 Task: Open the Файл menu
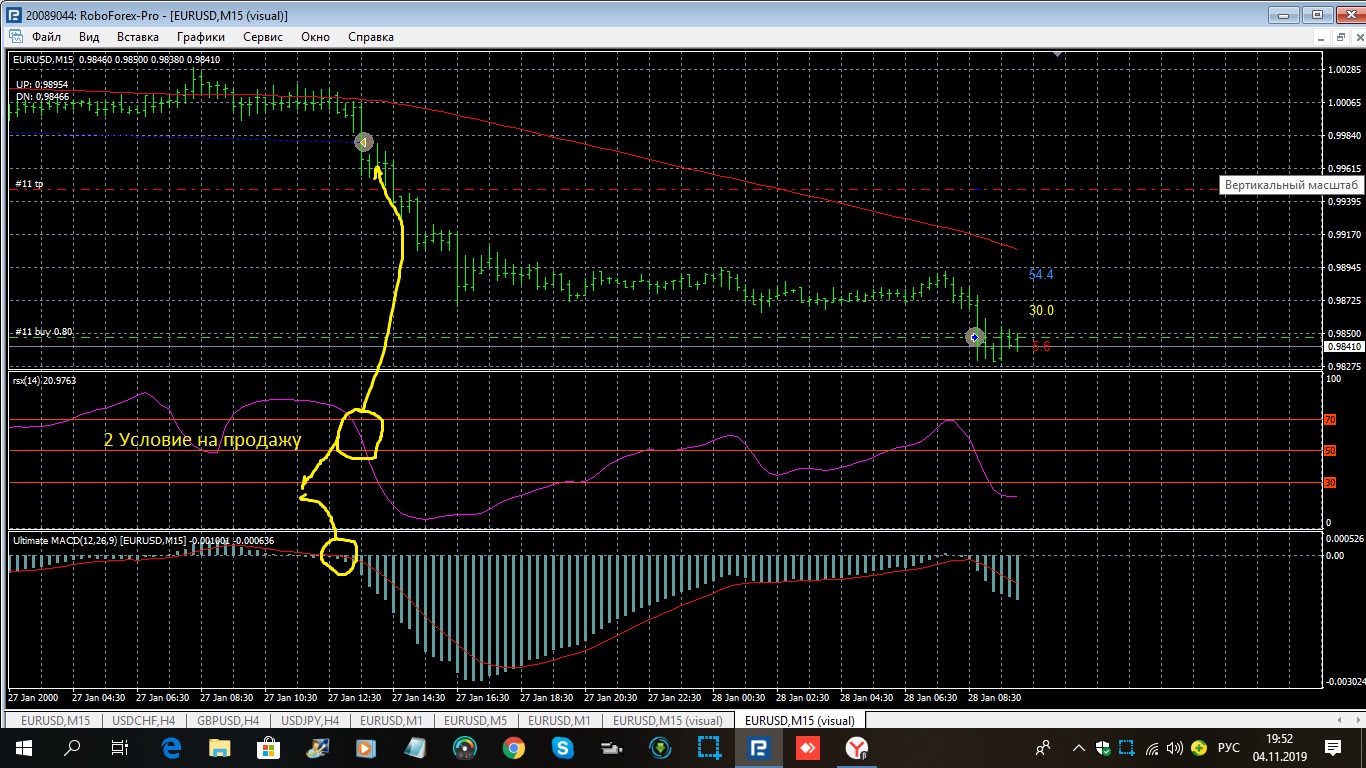(46, 37)
